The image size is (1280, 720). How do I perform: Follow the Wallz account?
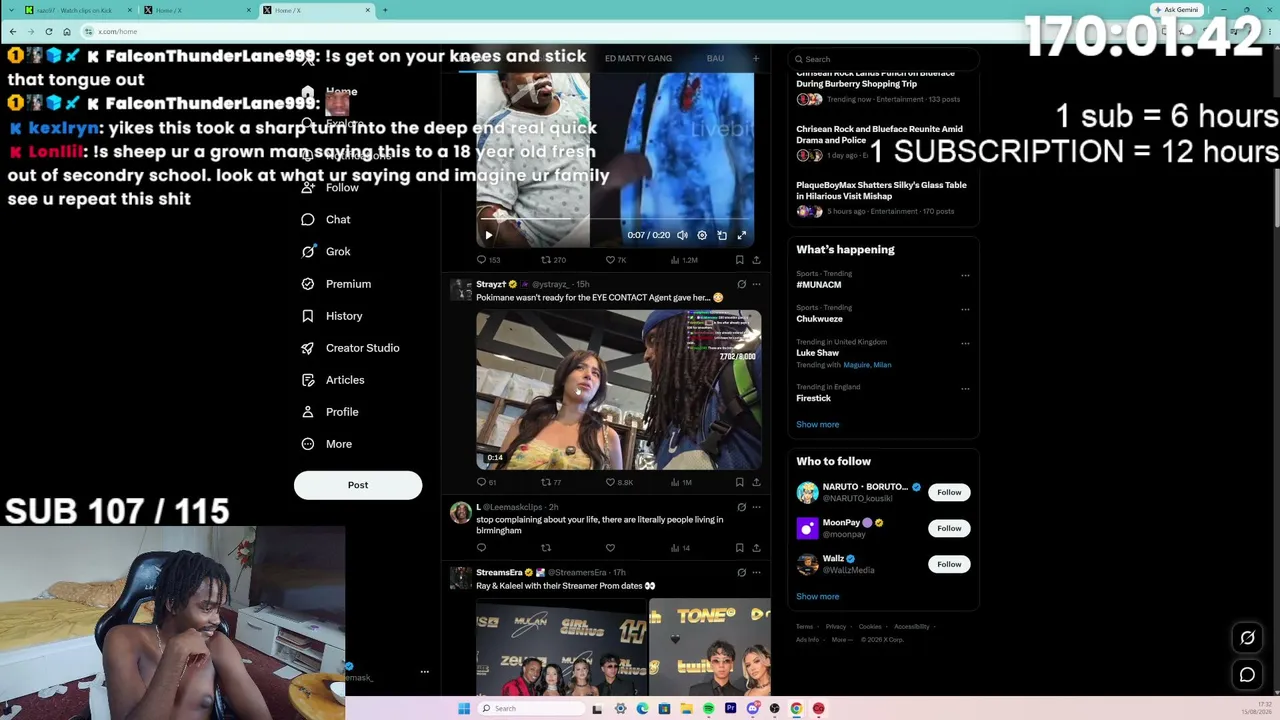point(949,564)
